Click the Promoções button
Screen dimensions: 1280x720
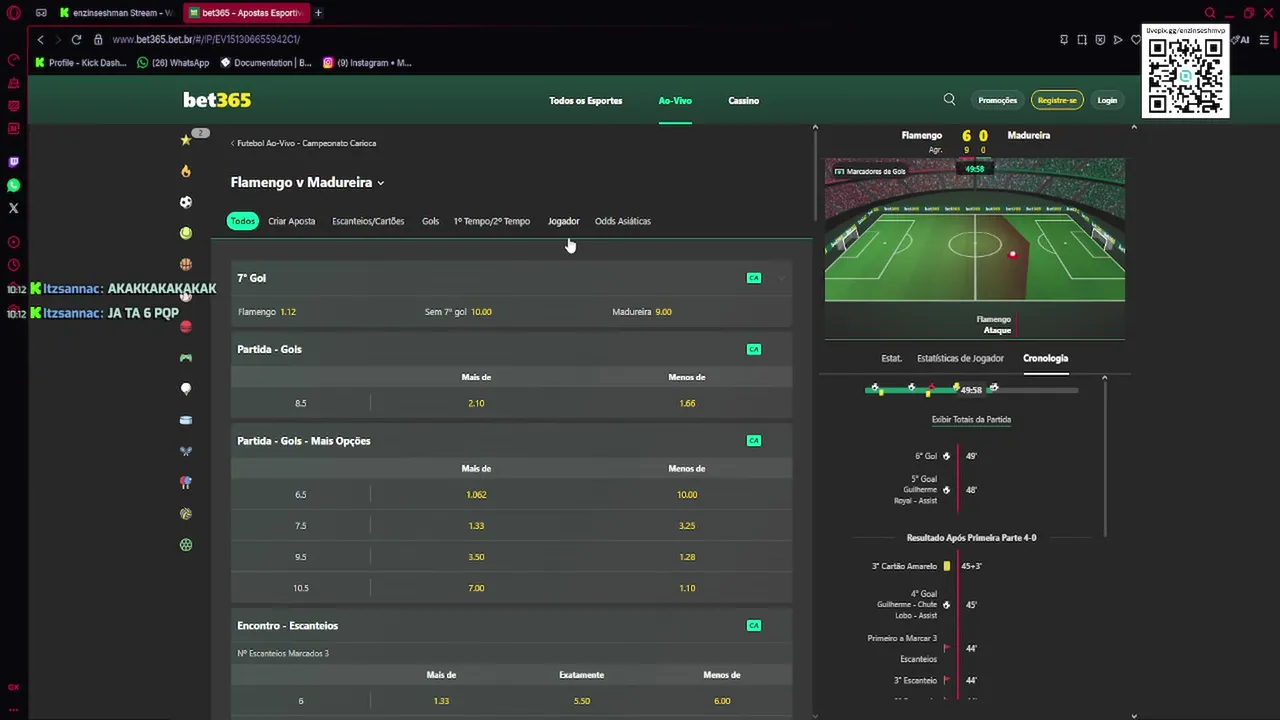pos(997,100)
